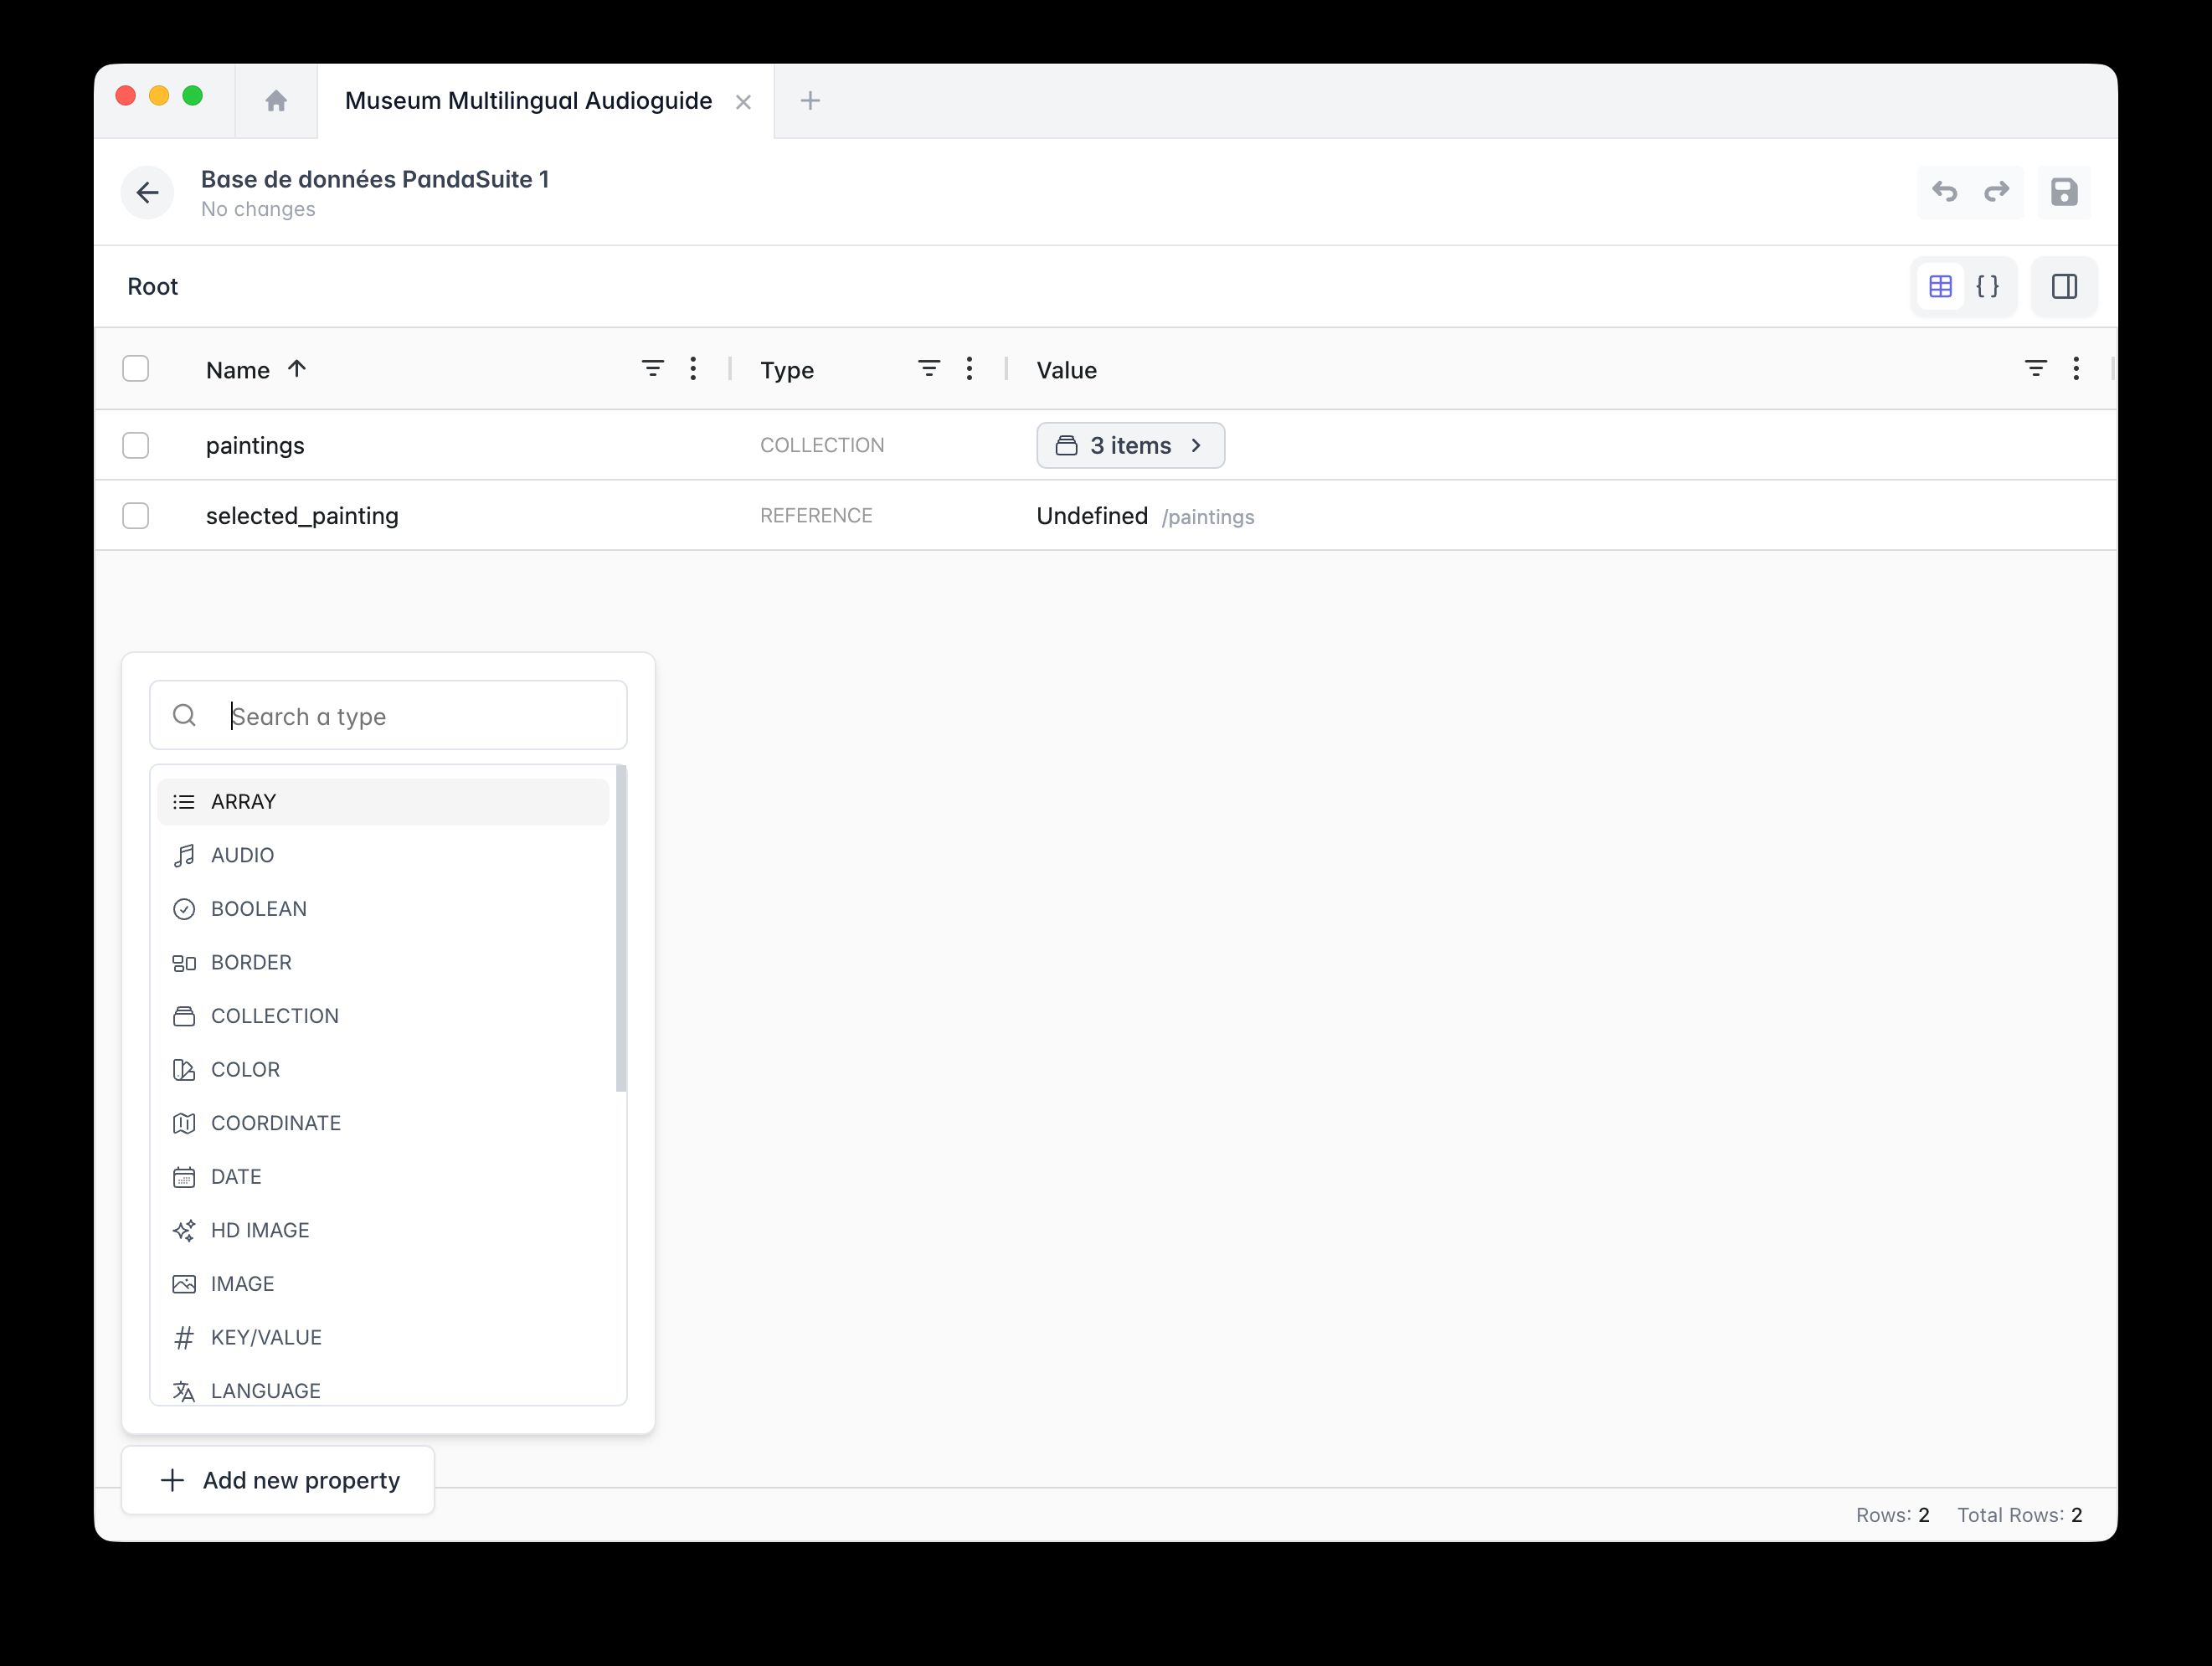Navigate back using the back arrow
This screenshot has height=1666, width=2212.
click(147, 192)
